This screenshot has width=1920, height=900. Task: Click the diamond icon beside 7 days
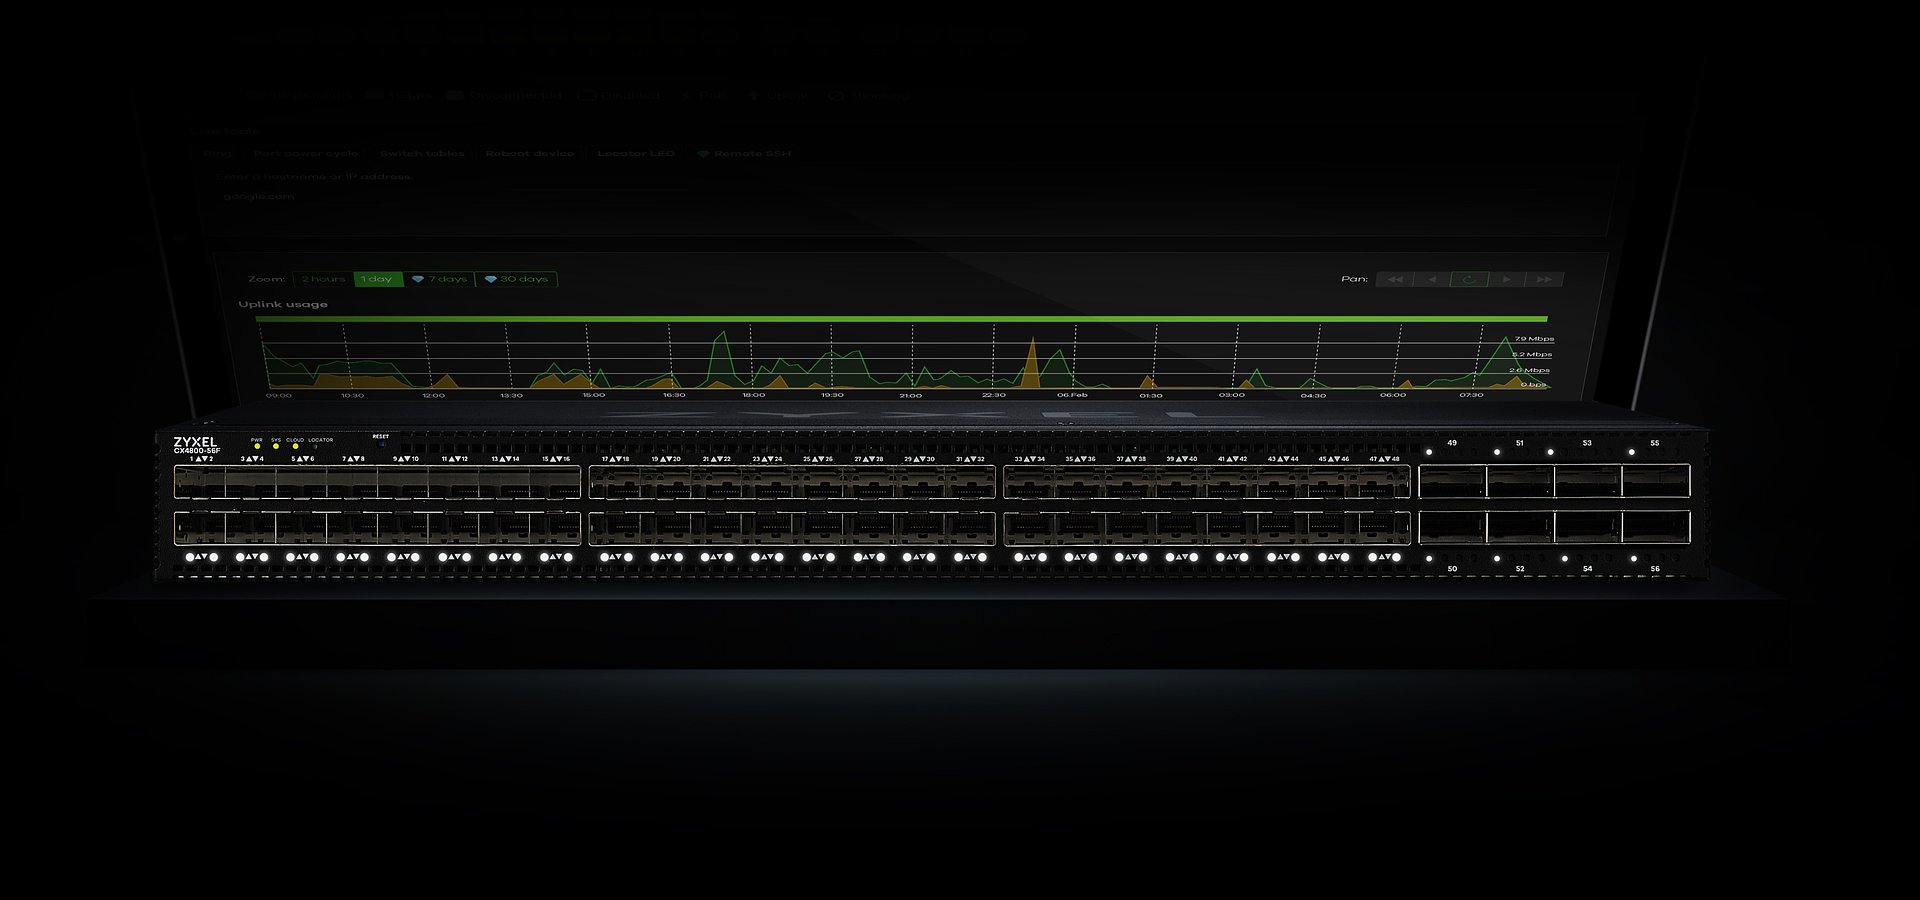[x=418, y=279]
